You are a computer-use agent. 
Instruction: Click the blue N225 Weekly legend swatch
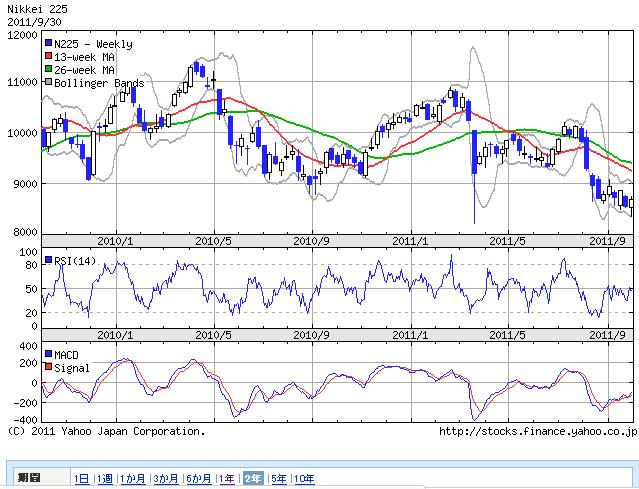(x=48, y=44)
